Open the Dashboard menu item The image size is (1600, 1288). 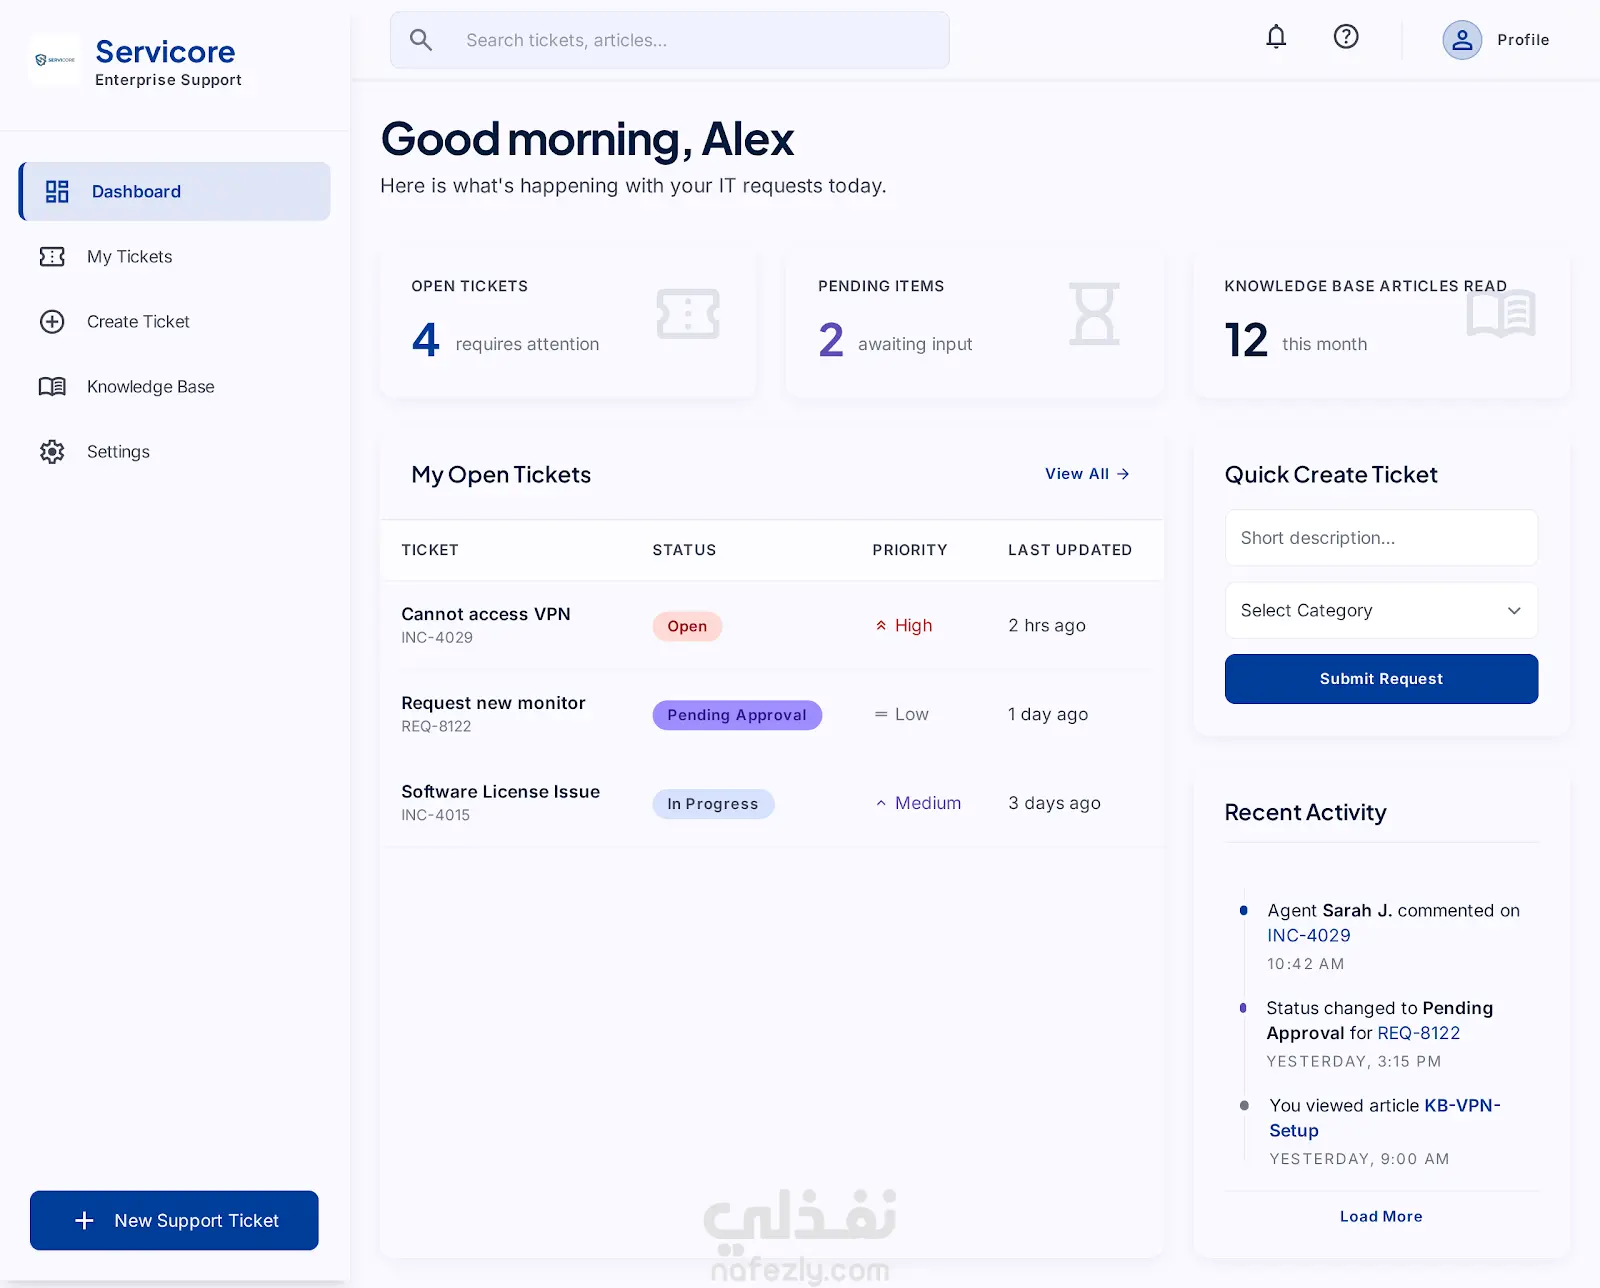tap(175, 191)
